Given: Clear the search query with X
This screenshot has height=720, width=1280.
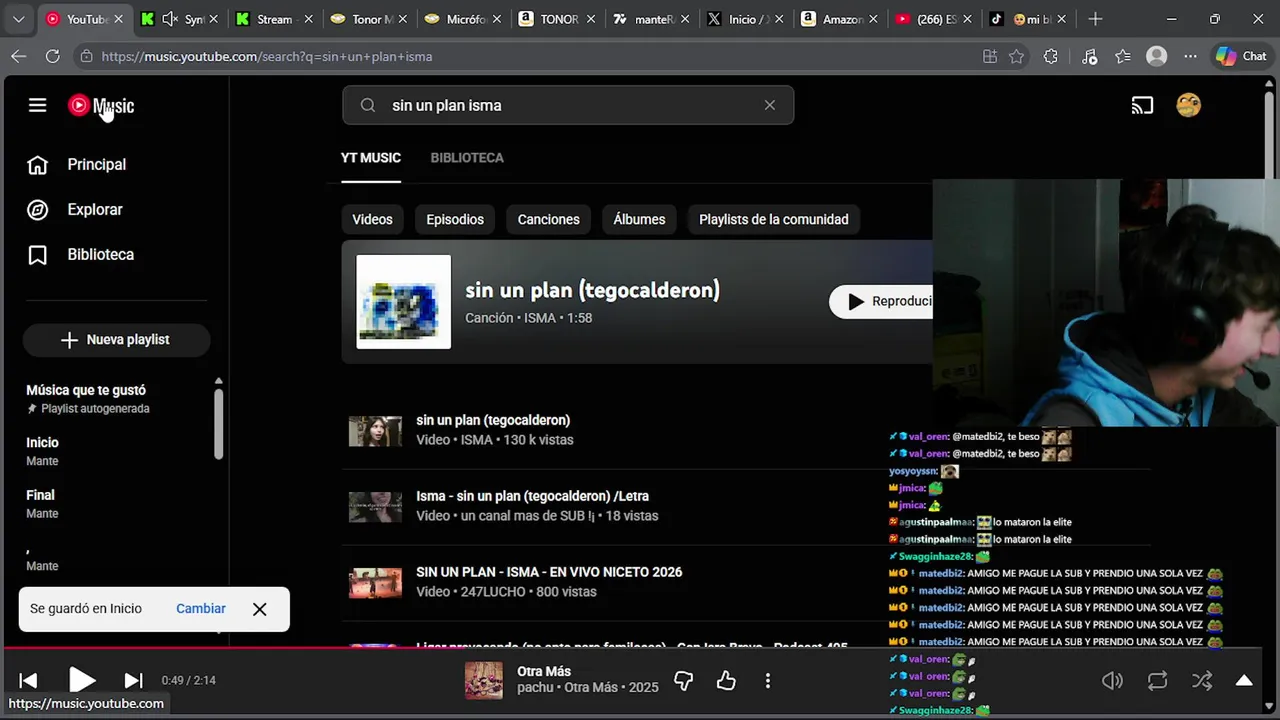Looking at the screenshot, I should (769, 105).
